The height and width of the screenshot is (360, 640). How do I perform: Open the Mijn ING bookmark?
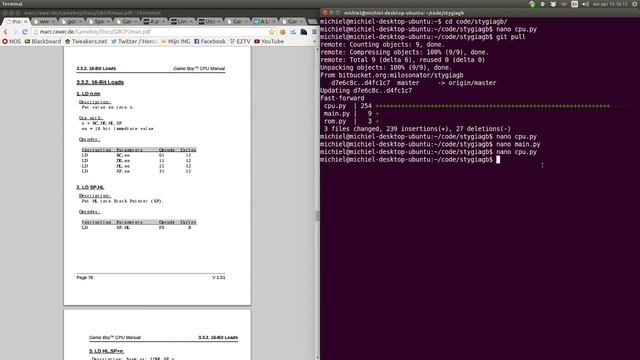(x=176, y=41)
